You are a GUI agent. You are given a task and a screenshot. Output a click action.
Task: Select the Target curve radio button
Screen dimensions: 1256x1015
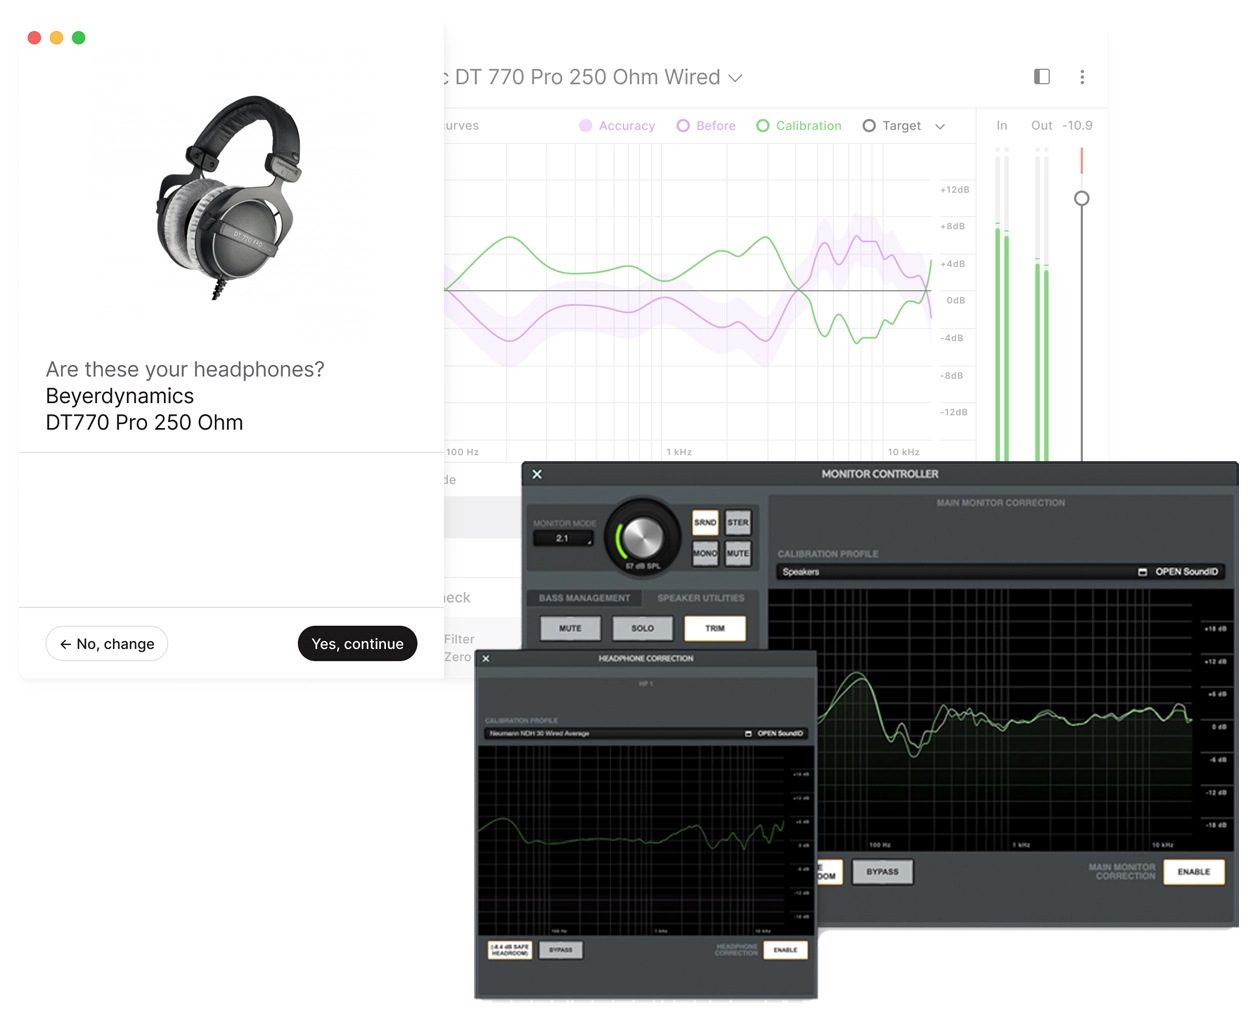pyautogui.click(x=869, y=125)
